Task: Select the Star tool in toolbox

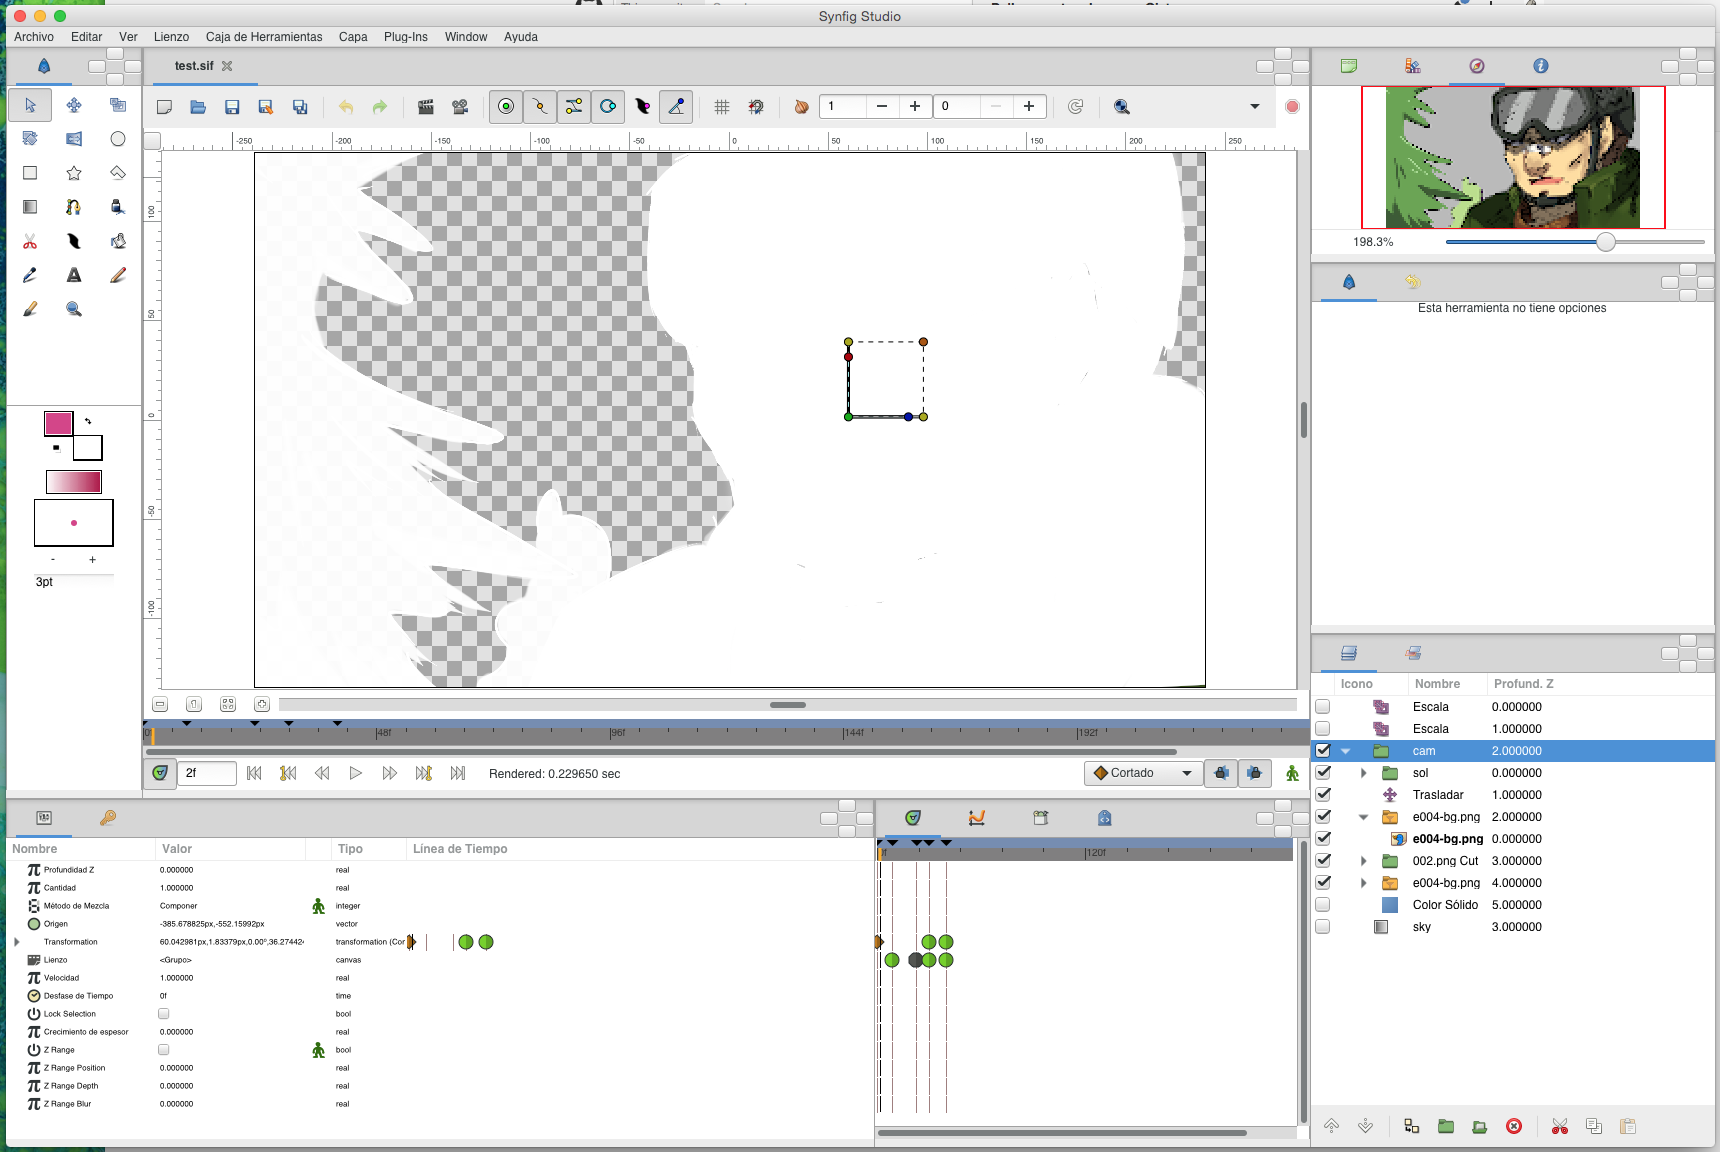Action: point(74,173)
